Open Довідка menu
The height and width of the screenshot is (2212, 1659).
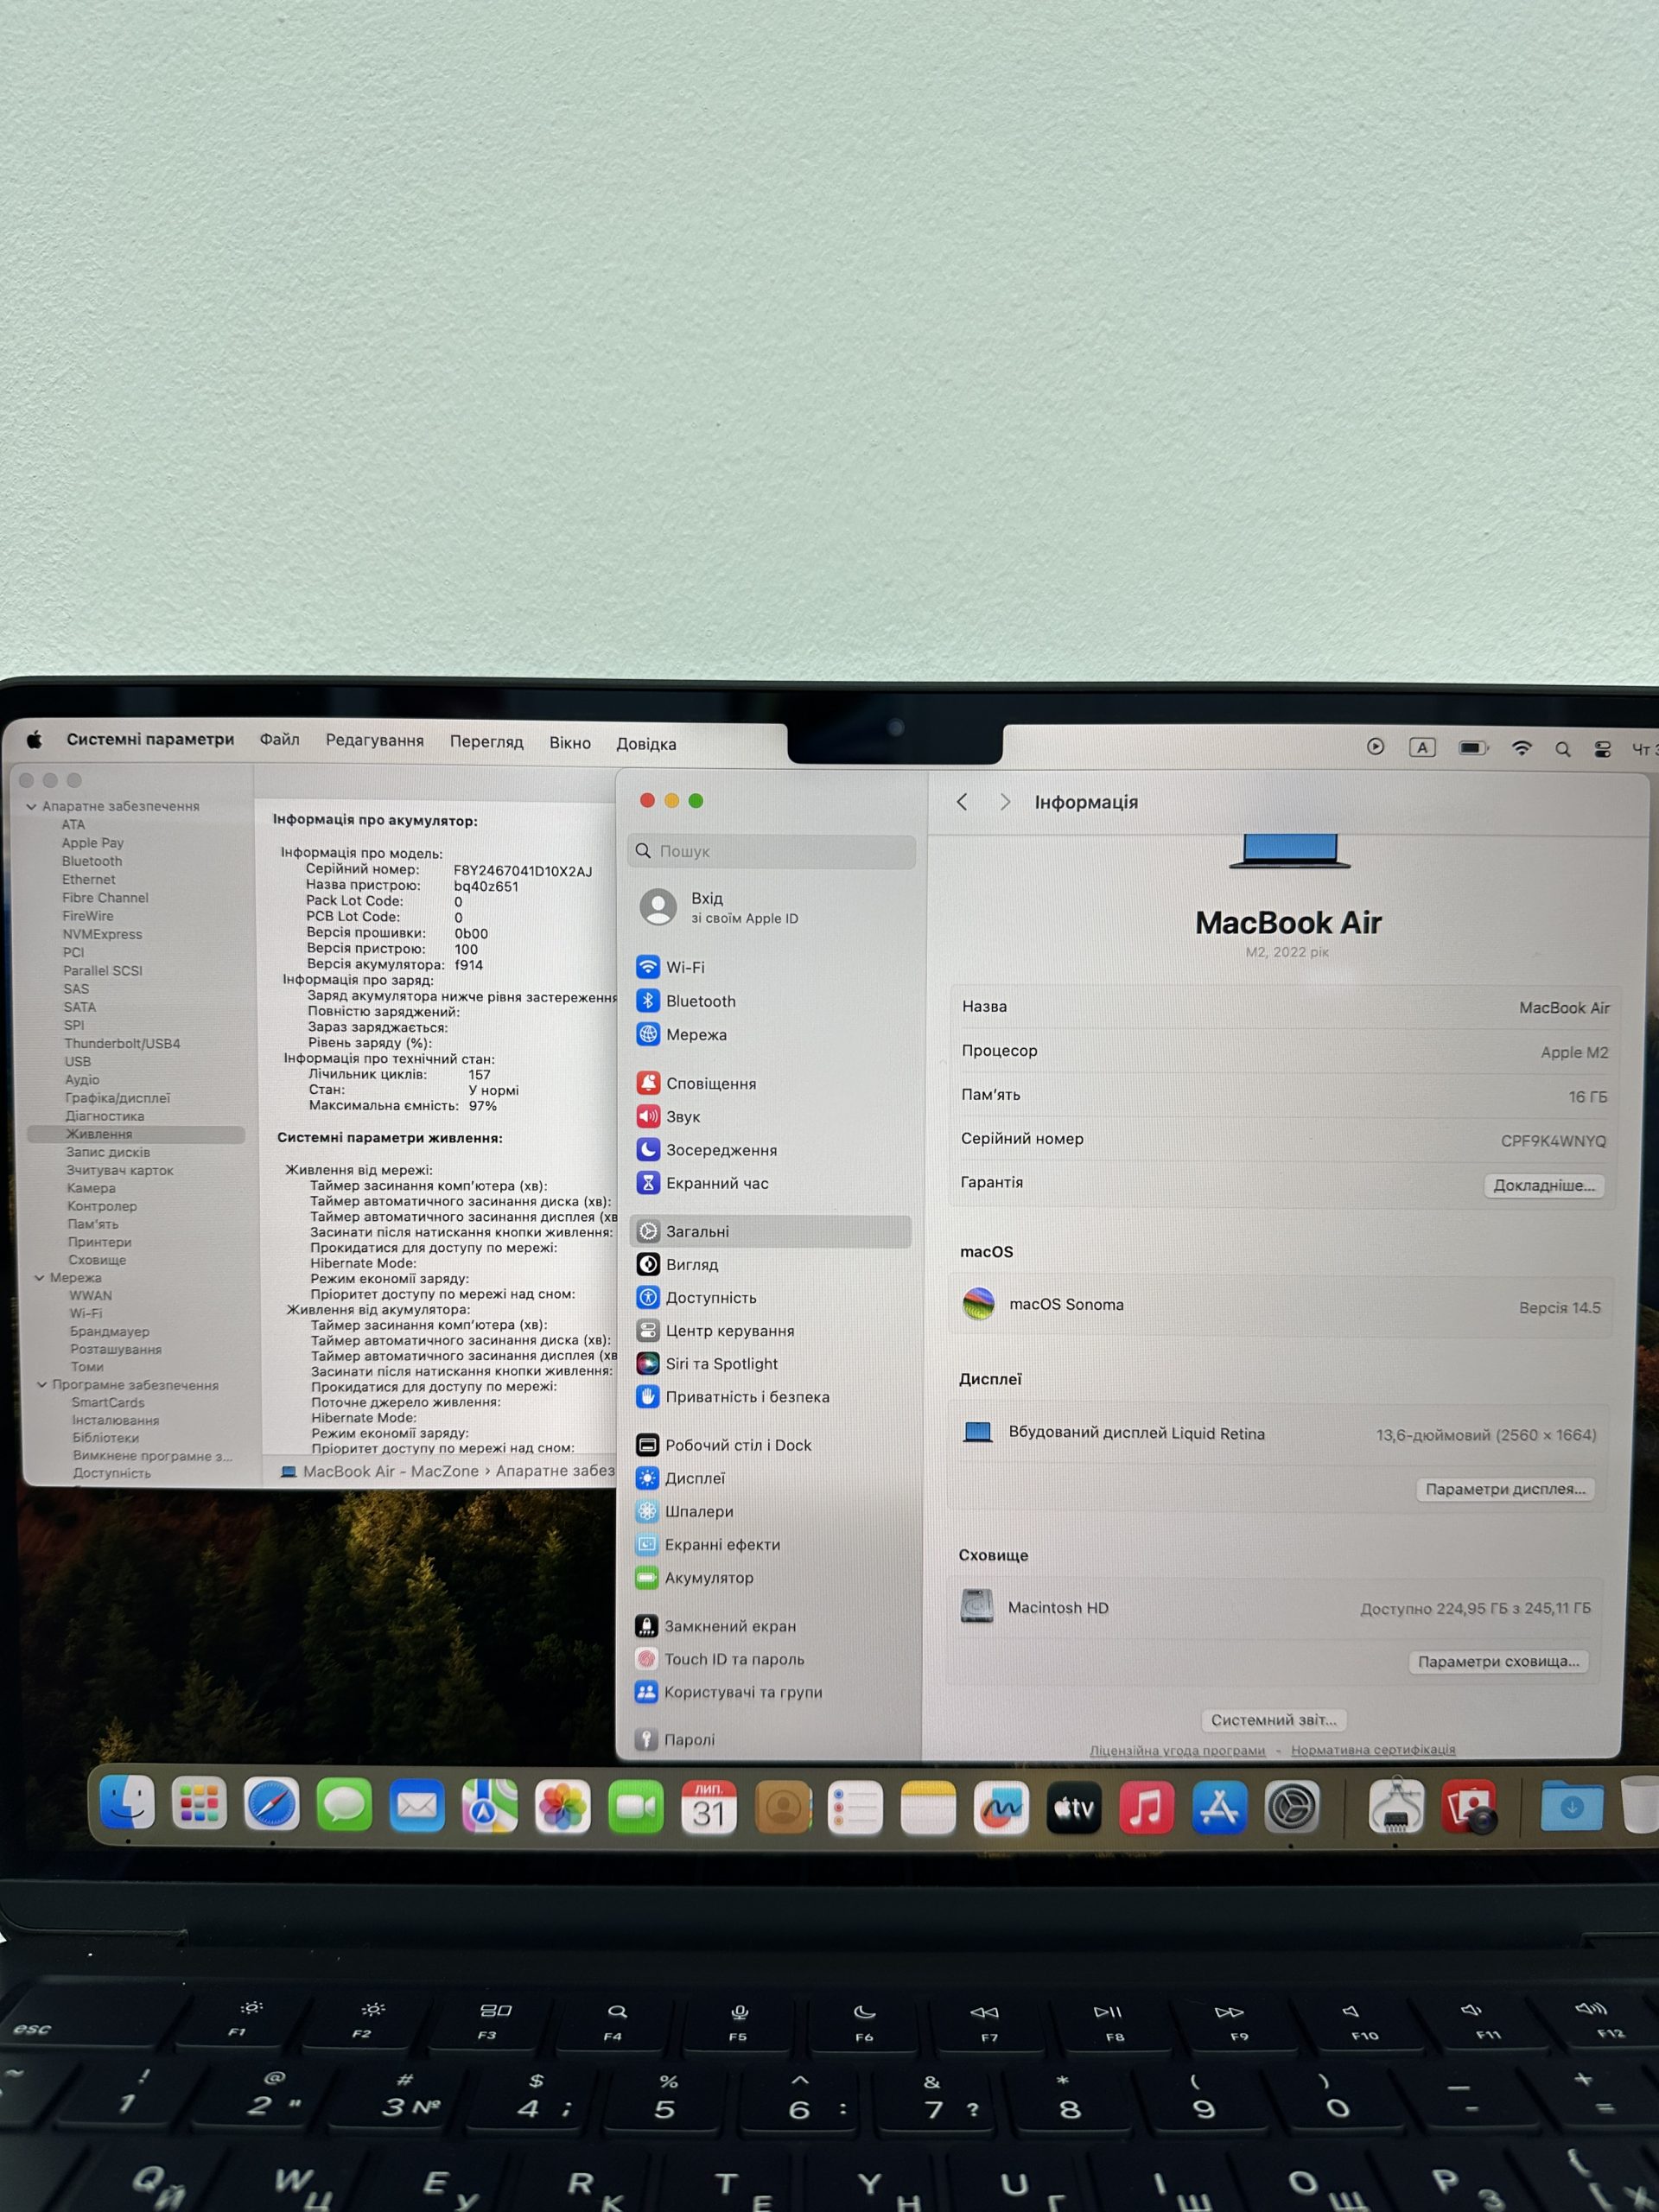tap(646, 744)
